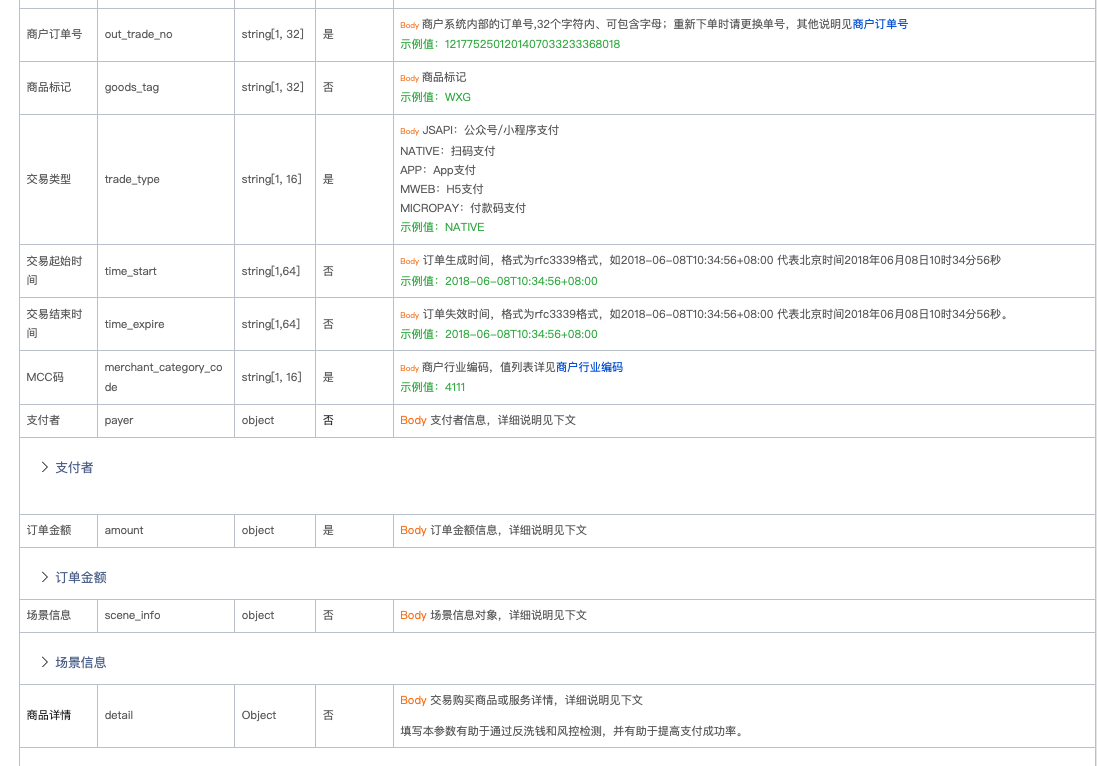Click the 交易类型 row label
Viewport: 1097px width, 766px height.
[49, 180]
